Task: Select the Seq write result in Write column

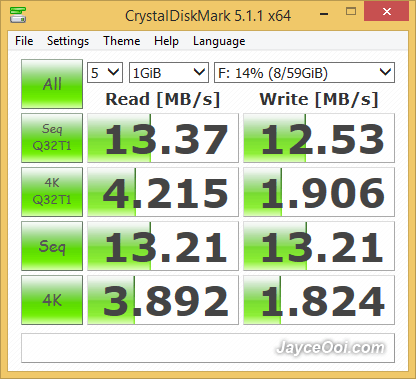Action: click(x=319, y=246)
